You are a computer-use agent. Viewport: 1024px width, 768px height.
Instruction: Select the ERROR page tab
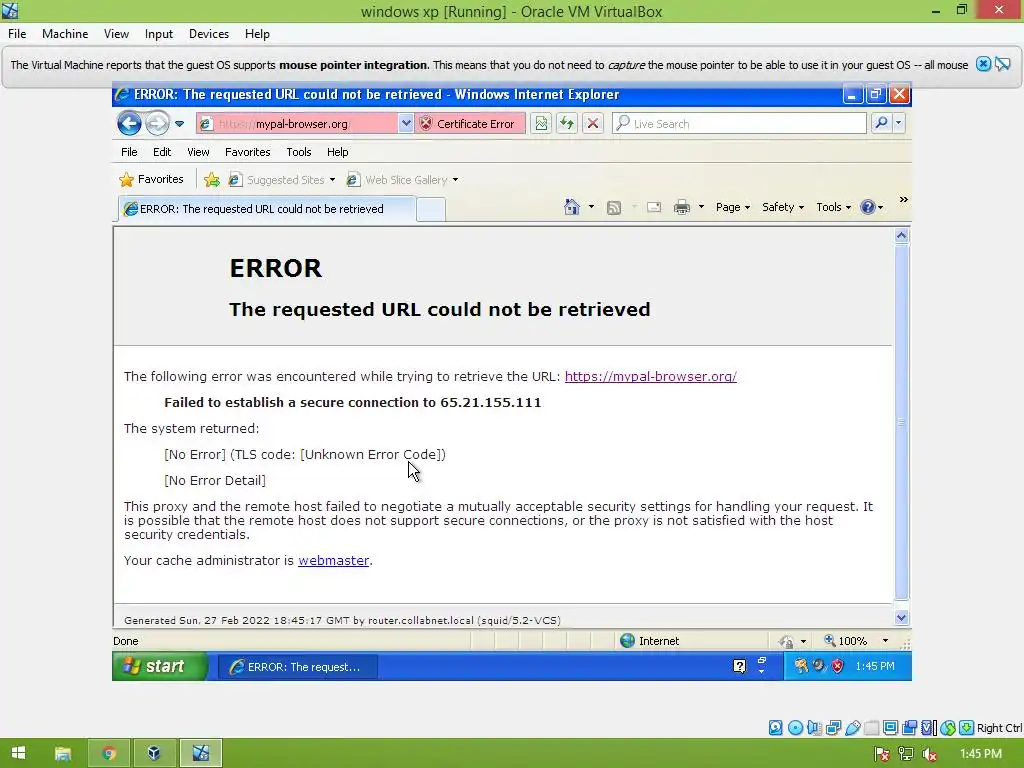pos(266,209)
